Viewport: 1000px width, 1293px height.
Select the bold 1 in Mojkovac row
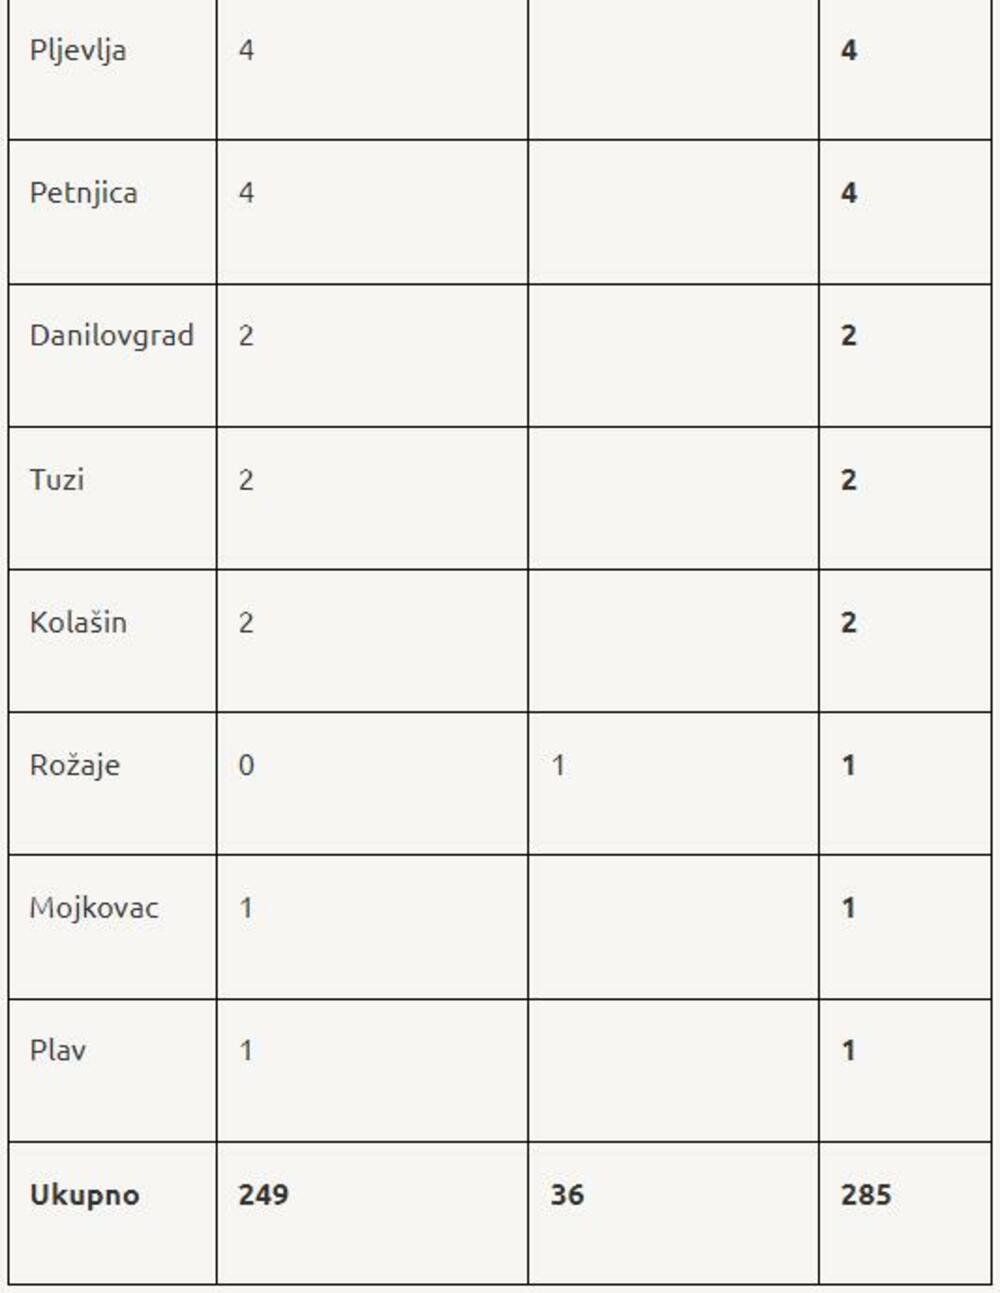point(848,908)
